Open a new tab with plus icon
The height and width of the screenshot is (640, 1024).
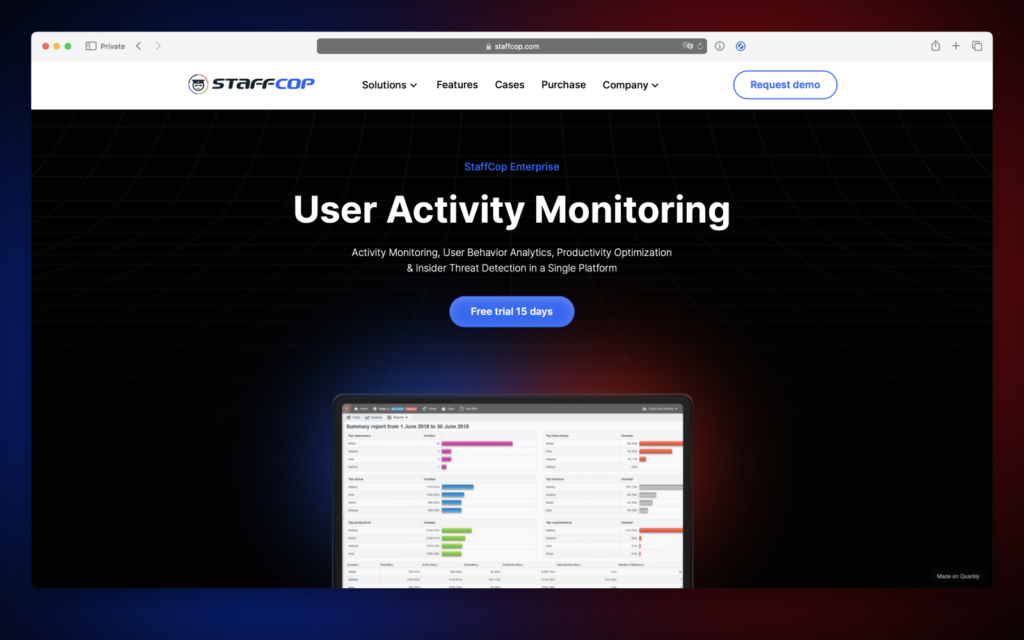click(x=956, y=46)
